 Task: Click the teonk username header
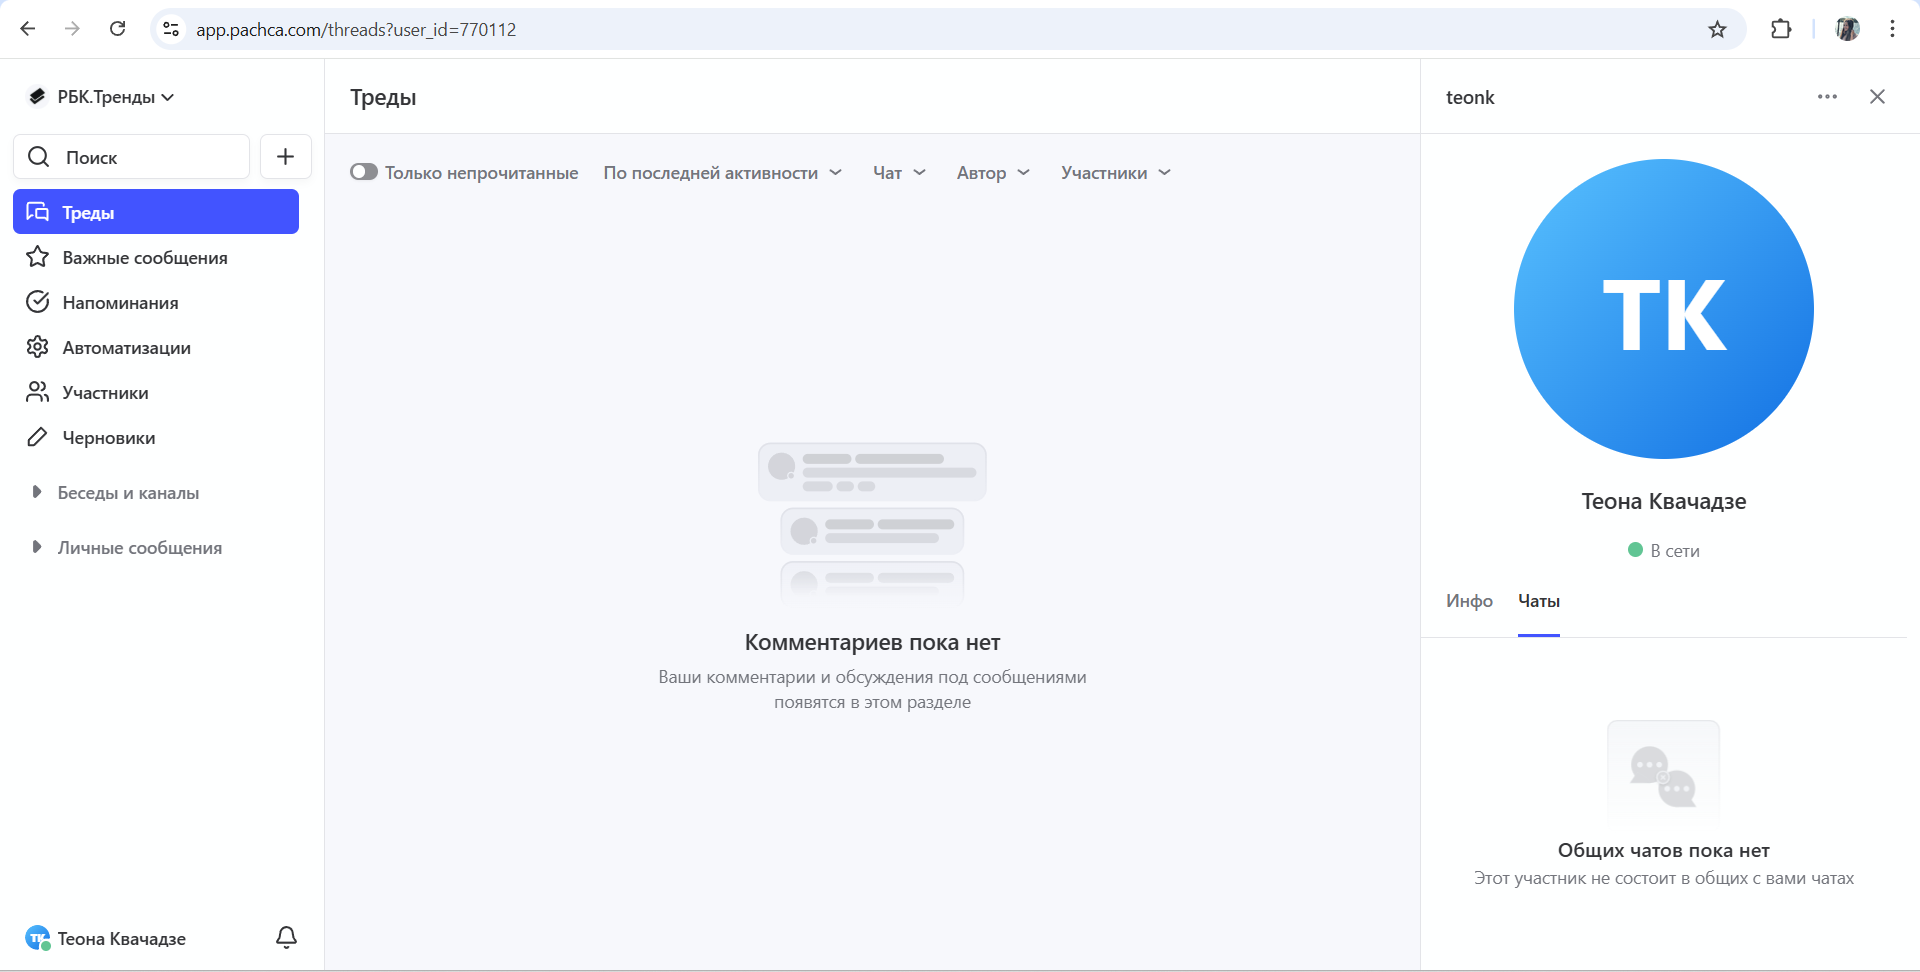(1470, 97)
